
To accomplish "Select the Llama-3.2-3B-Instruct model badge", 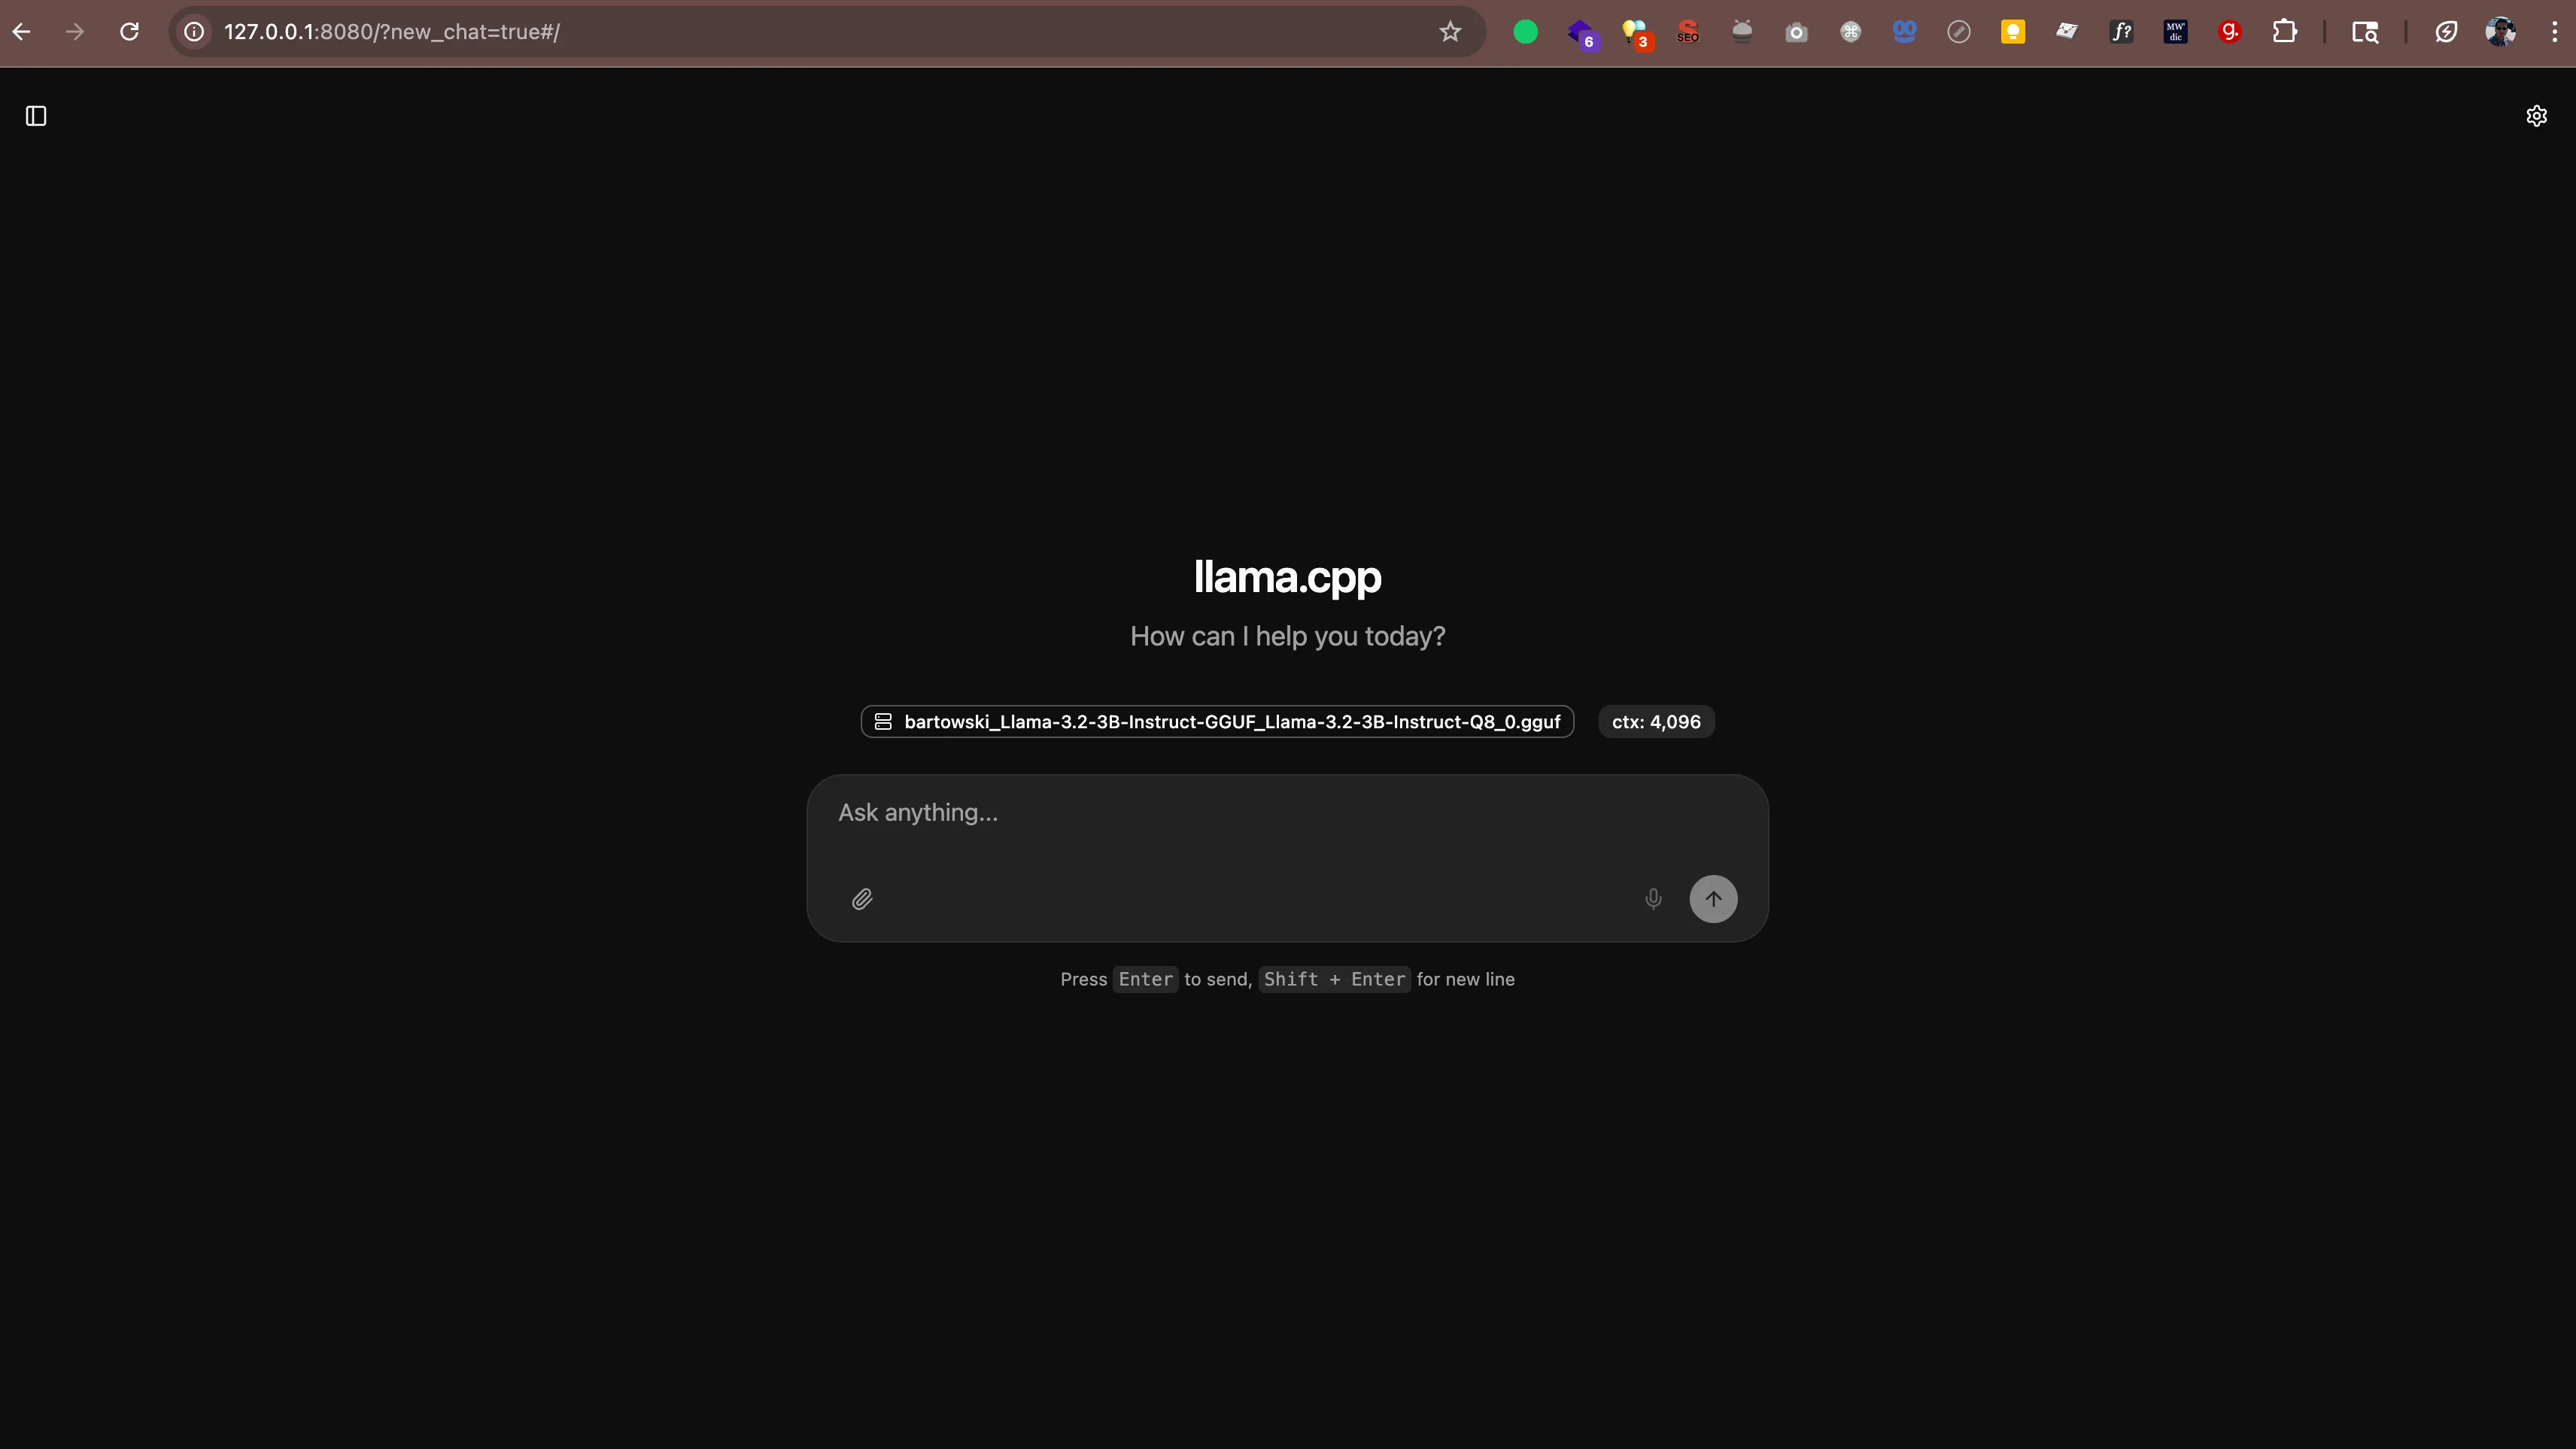I will point(1217,722).
